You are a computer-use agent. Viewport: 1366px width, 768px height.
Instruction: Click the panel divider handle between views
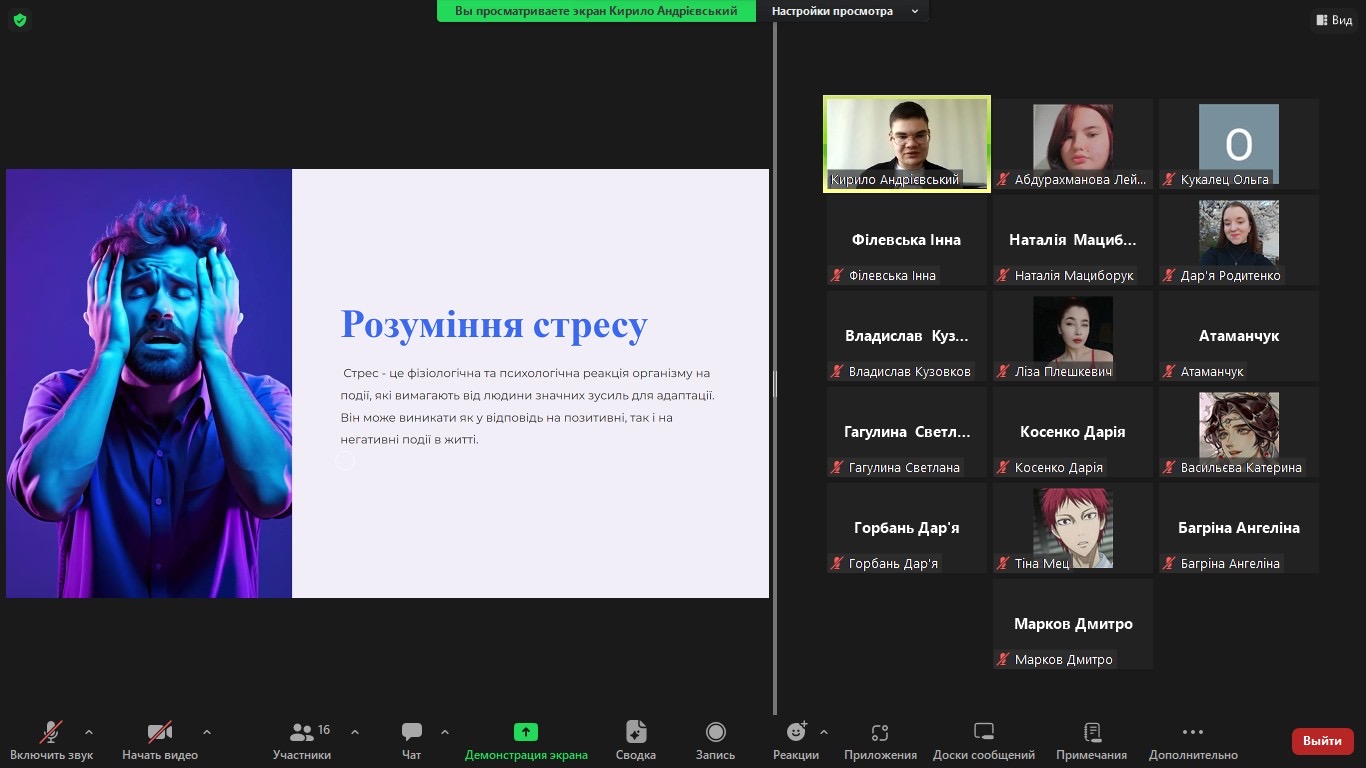(775, 384)
